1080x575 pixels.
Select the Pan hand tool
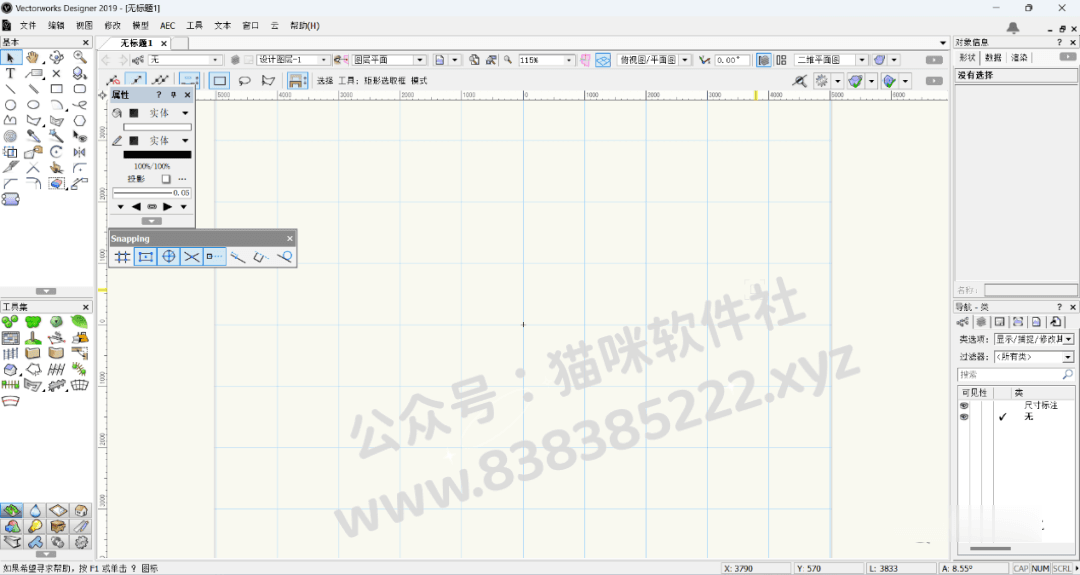[34, 57]
